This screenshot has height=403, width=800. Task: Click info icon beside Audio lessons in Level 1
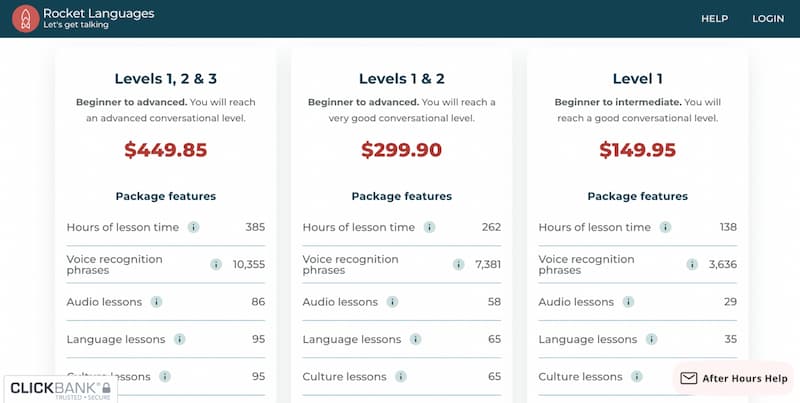(x=629, y=301)
